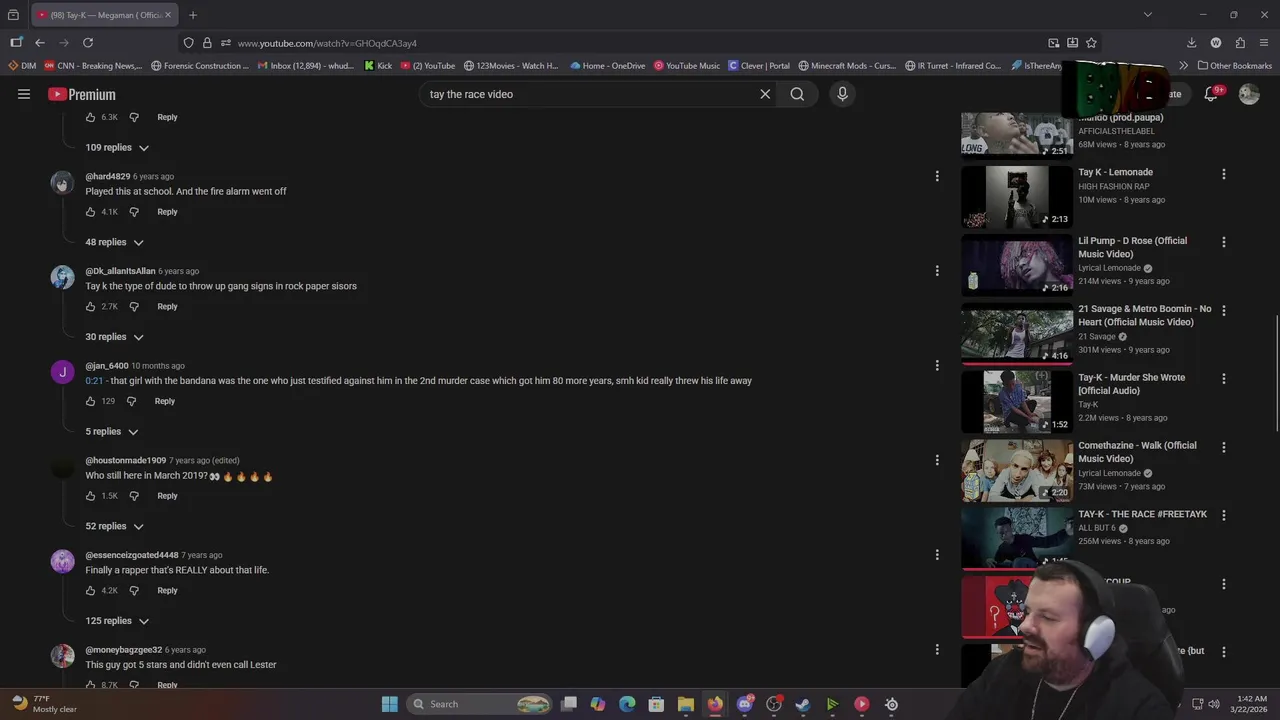Image resolution: width=1280 pixels, height=720 pixels.
Task: Open @moneybagzgee32 channel link
Action: click(x=123, y=650)
